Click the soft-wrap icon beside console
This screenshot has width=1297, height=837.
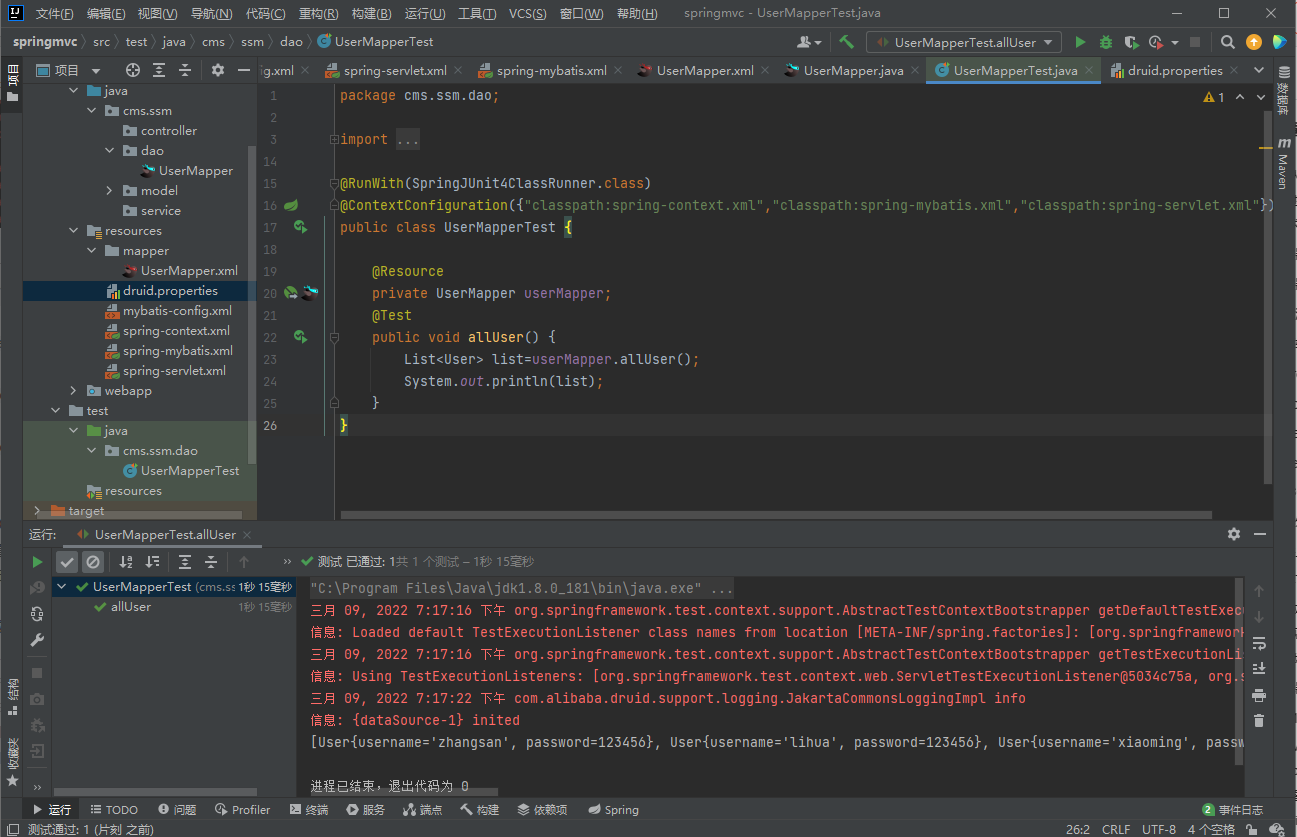point(1259,643)
